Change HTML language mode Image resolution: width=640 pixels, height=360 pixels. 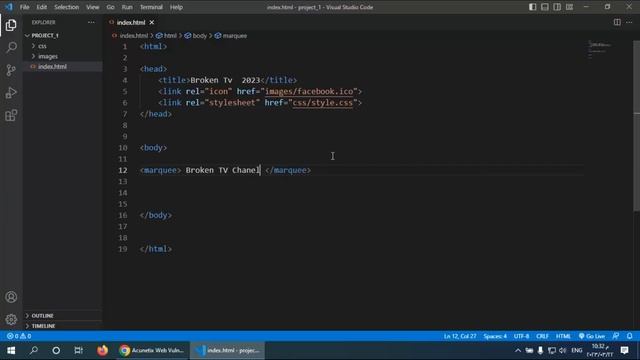(563, 336)
